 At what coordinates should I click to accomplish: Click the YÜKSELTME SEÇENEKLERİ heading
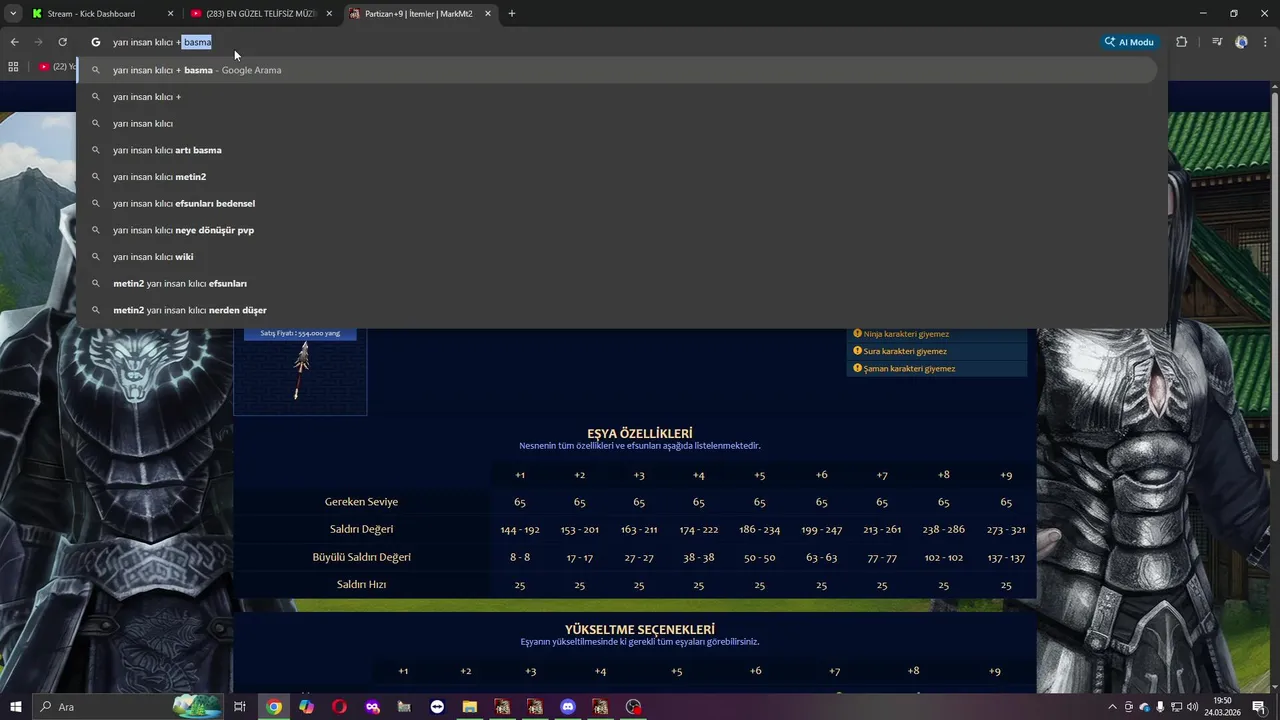(640, 629)
